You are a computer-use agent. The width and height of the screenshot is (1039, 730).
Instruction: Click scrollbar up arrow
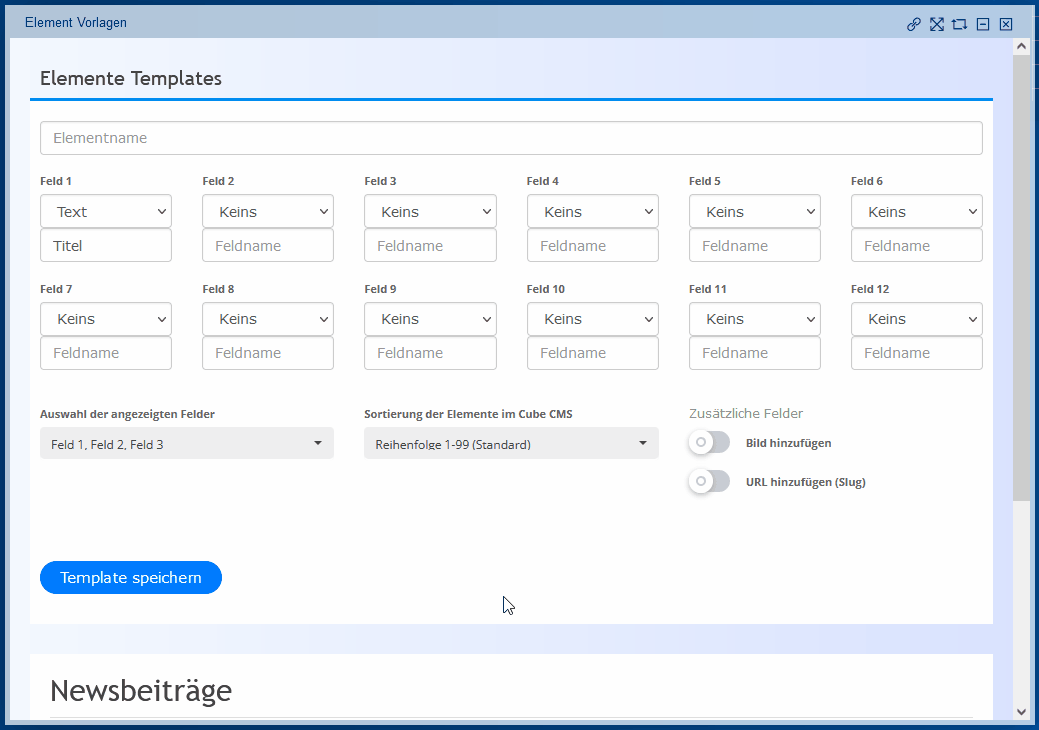pyautogui.click(x=1021, y=46)
